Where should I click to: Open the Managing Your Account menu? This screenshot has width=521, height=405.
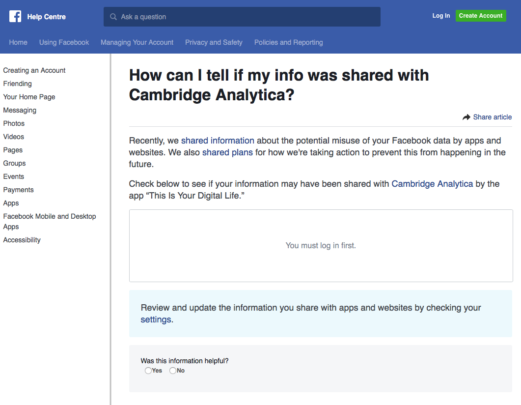(137, 42)
